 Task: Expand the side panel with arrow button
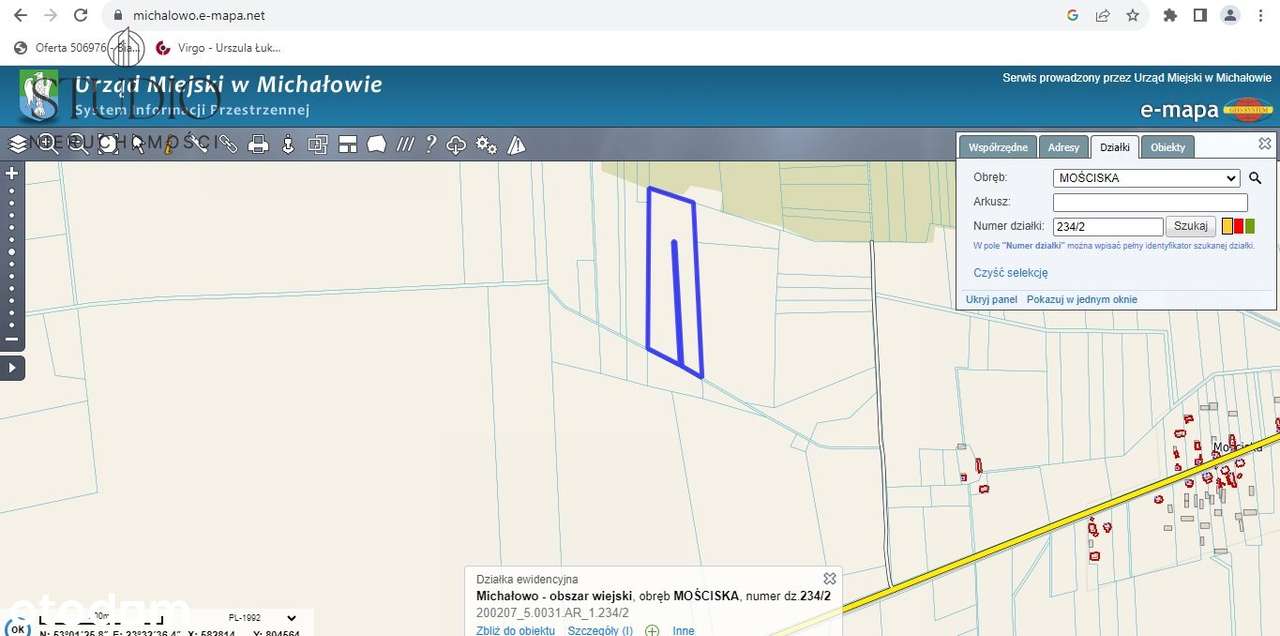12,368
